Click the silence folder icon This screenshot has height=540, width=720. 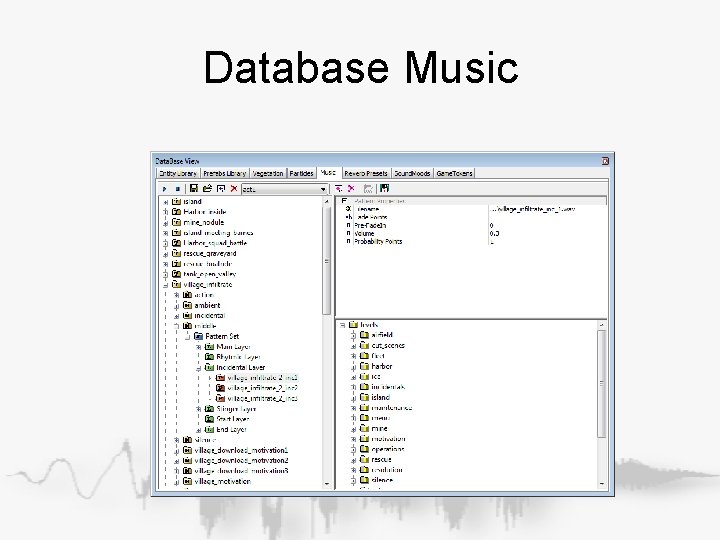pos(365,480)
